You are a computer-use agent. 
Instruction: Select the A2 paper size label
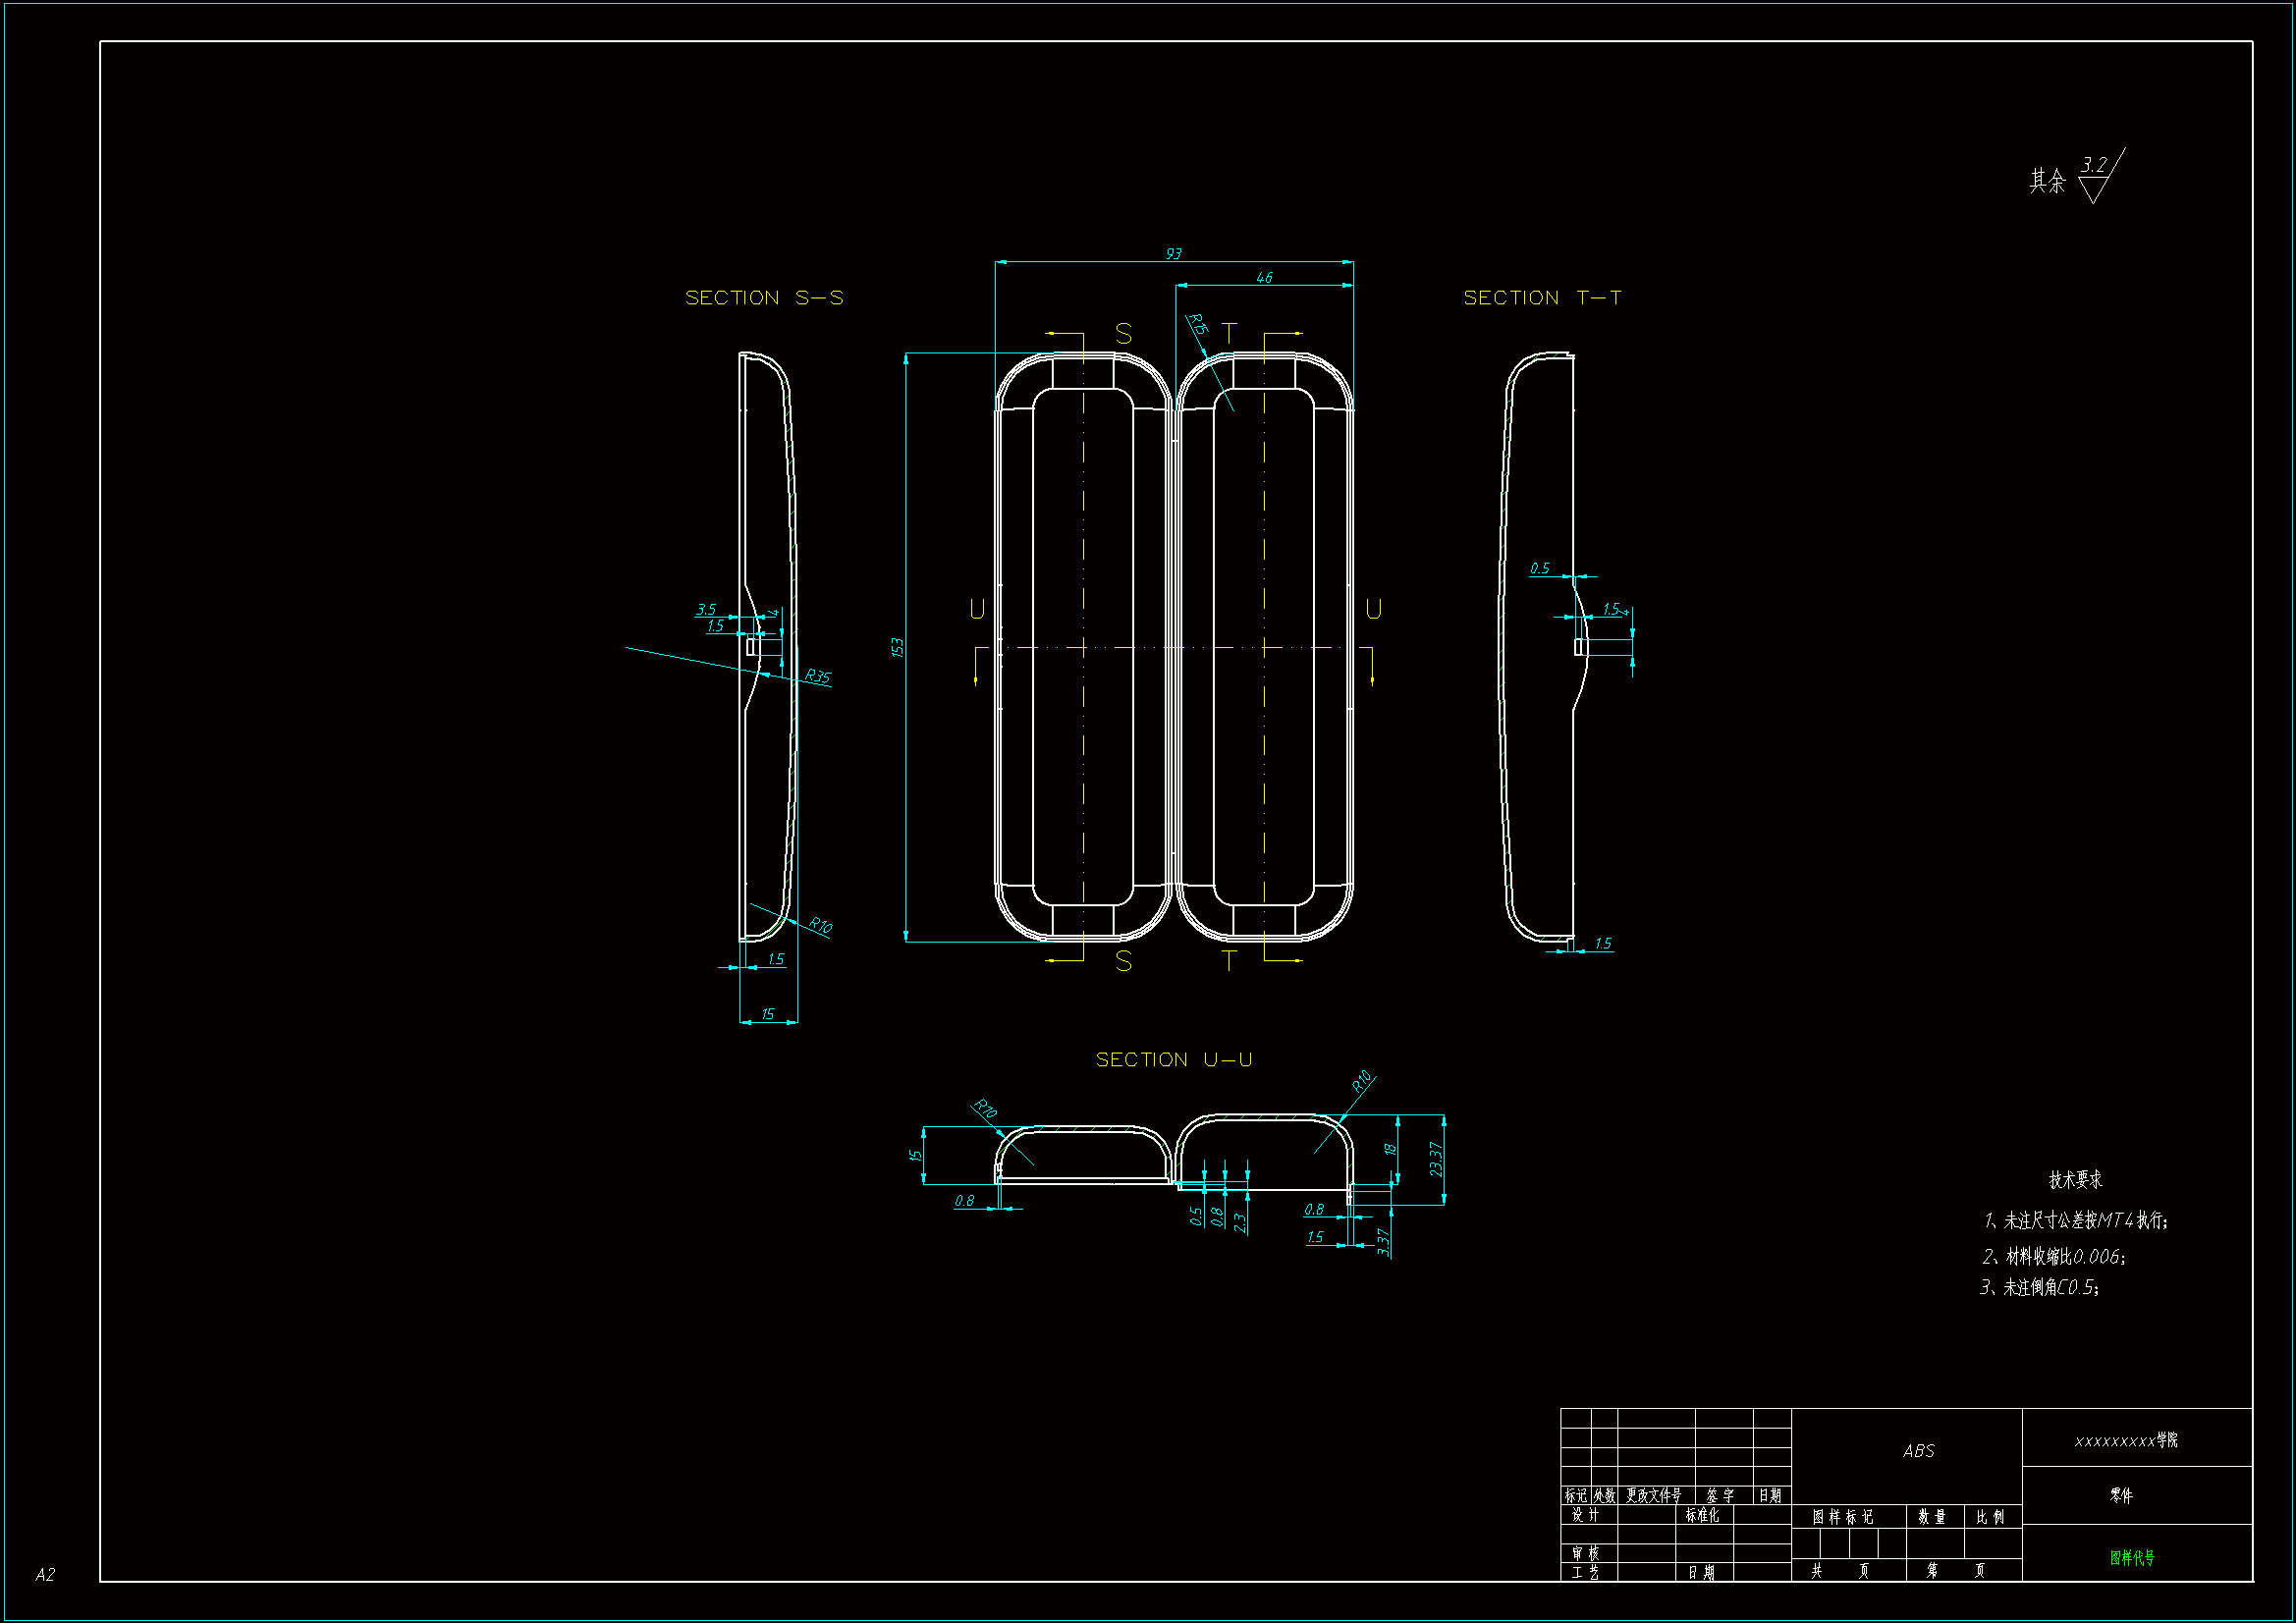(x=45, y=1575)
